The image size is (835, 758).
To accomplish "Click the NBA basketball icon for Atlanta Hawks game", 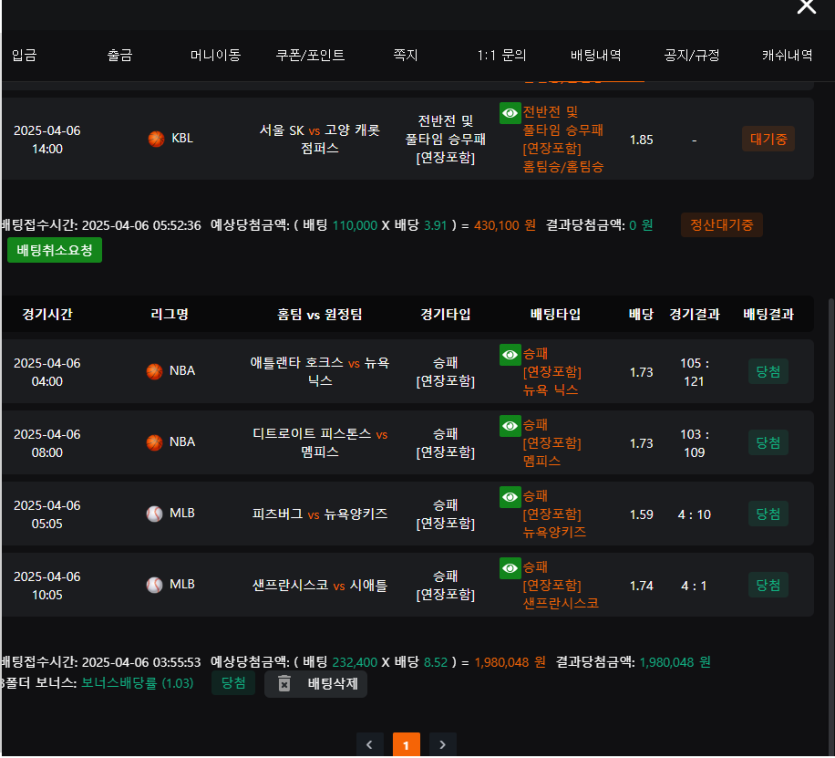I will tap(154, 371).
